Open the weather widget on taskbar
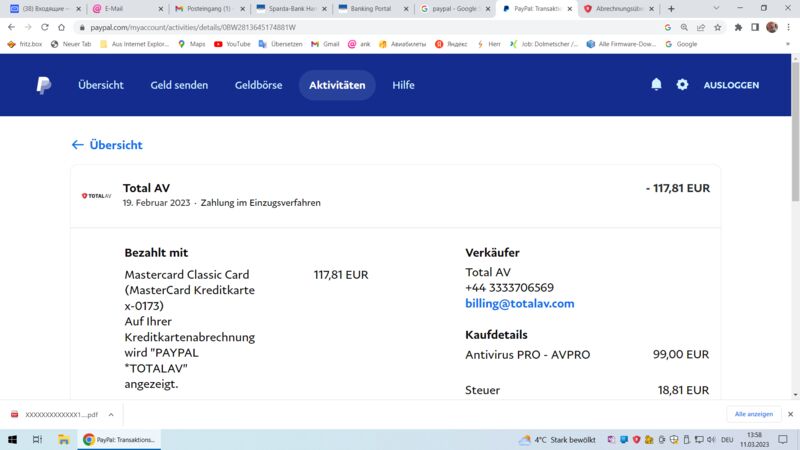 click(x=557, y=440)
